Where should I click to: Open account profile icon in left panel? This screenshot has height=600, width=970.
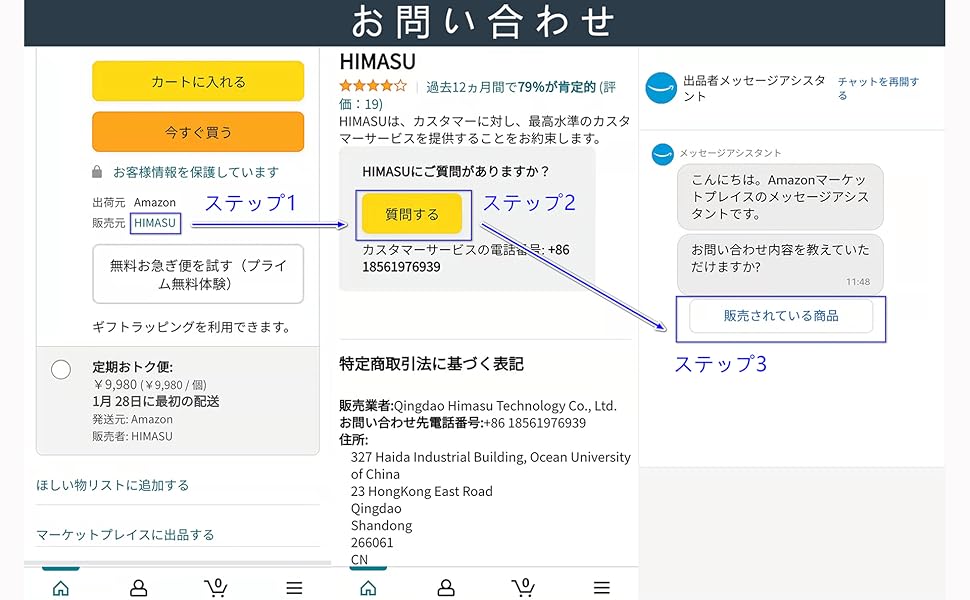point(139,588)
